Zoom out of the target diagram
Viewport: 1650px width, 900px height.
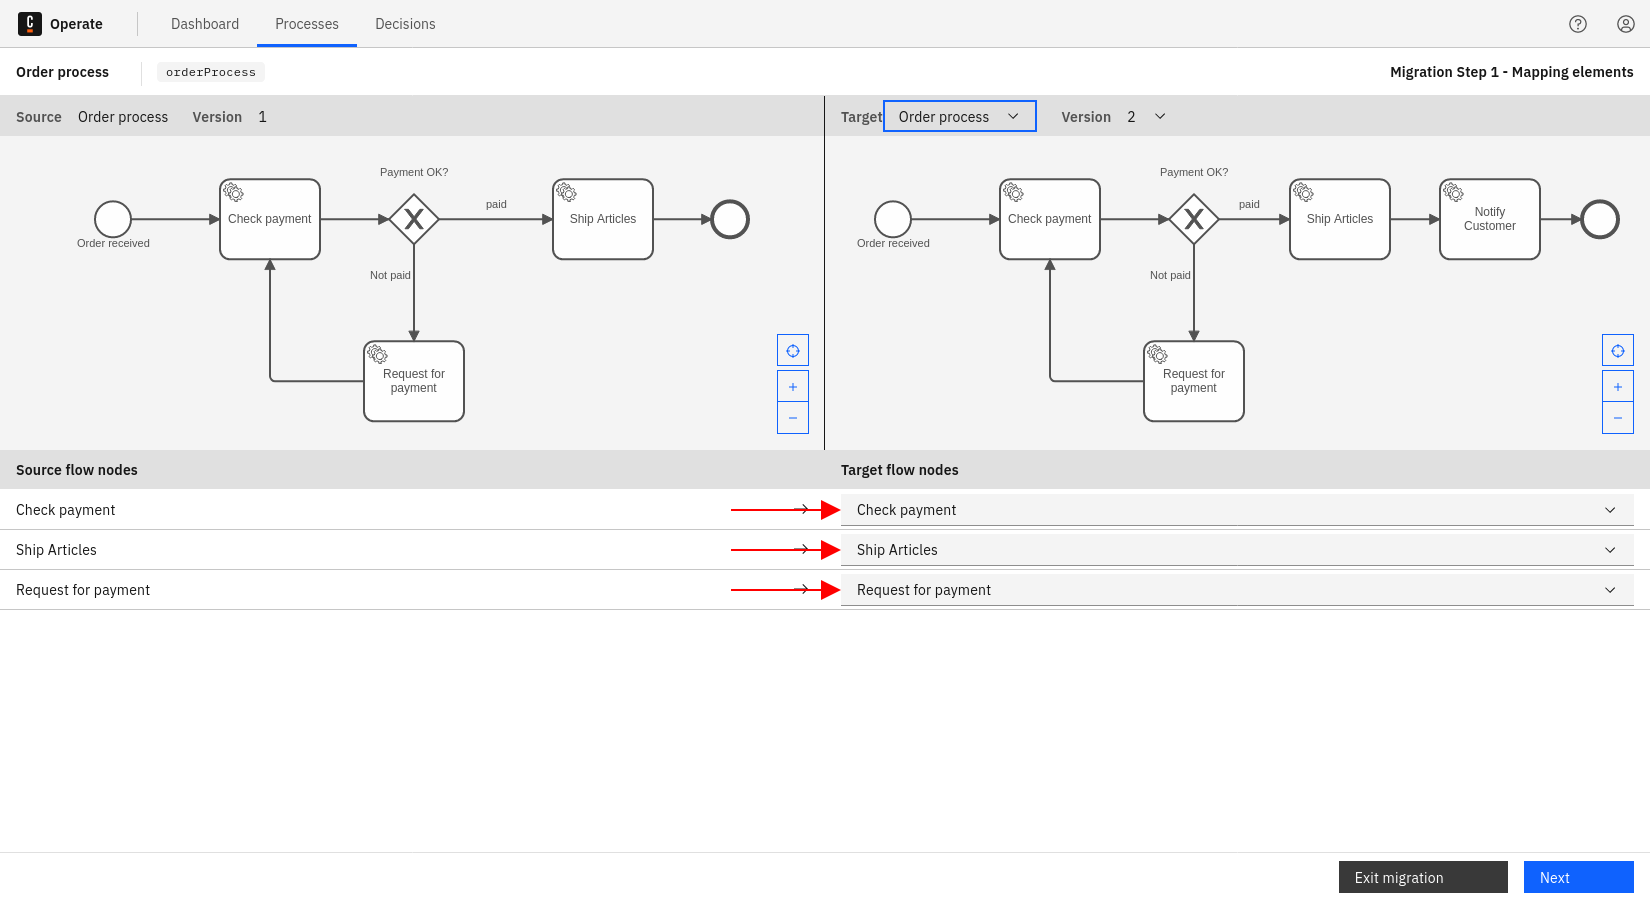pyautogui.click(x=1617, y=417)
